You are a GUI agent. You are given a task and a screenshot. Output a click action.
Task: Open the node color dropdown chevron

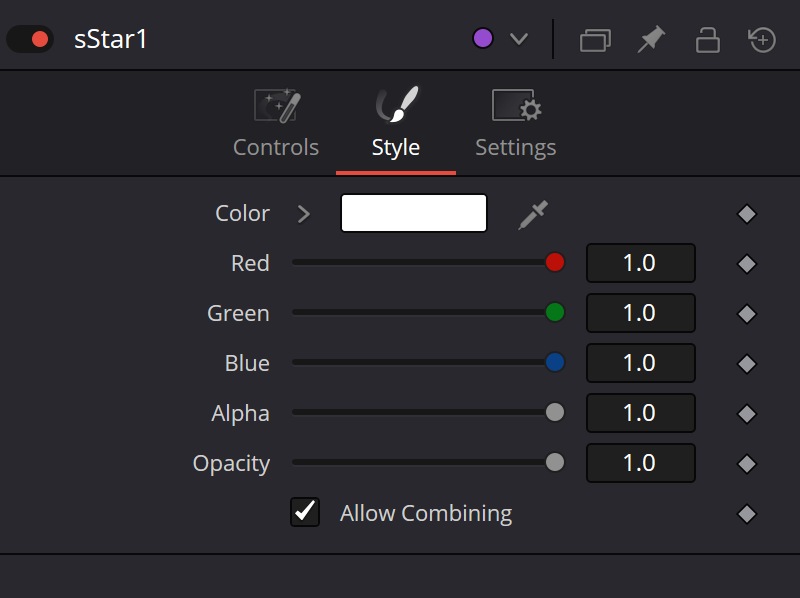click(x=519, y=39)
